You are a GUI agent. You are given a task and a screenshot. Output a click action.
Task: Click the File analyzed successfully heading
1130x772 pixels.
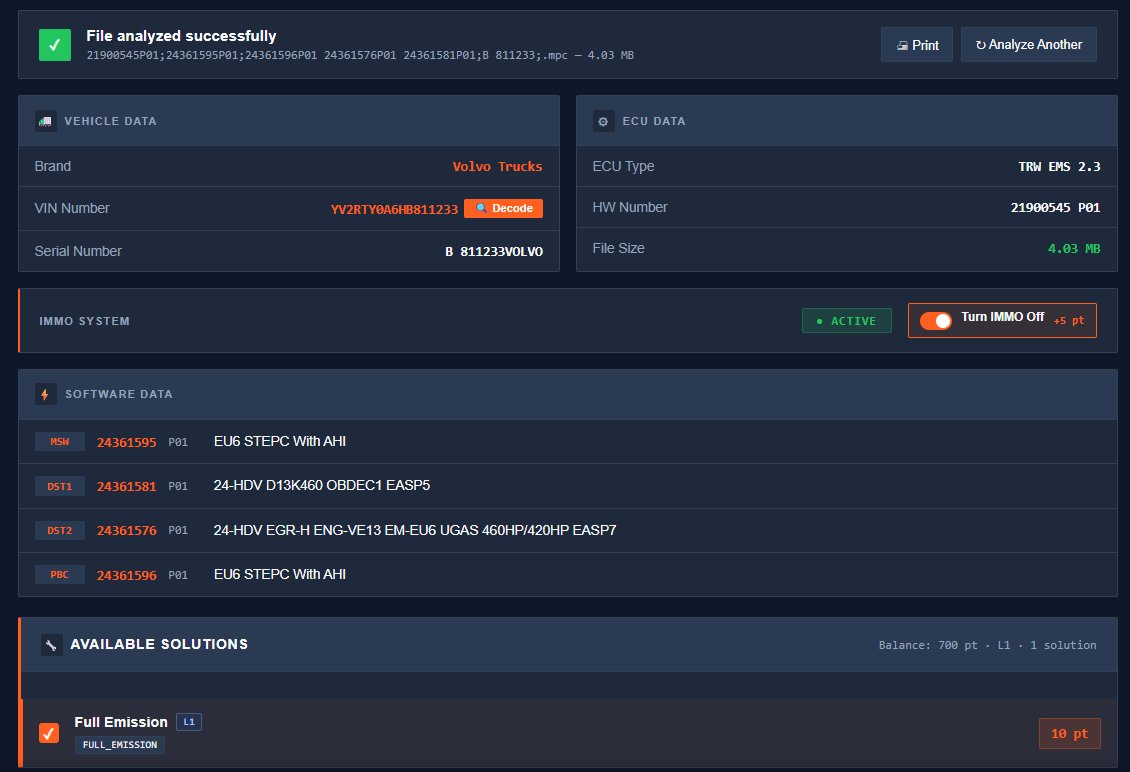pyautogui.click(x=181, y=35)
